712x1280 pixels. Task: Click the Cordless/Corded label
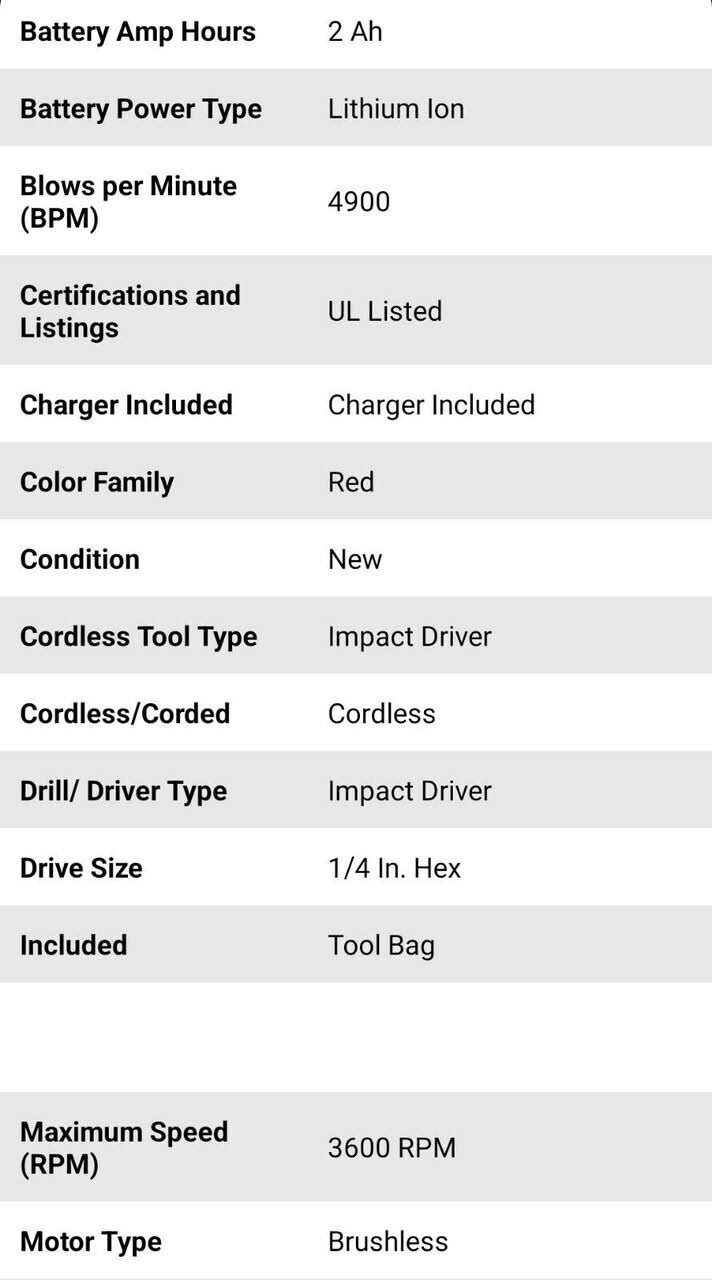(x=125, y=714)
